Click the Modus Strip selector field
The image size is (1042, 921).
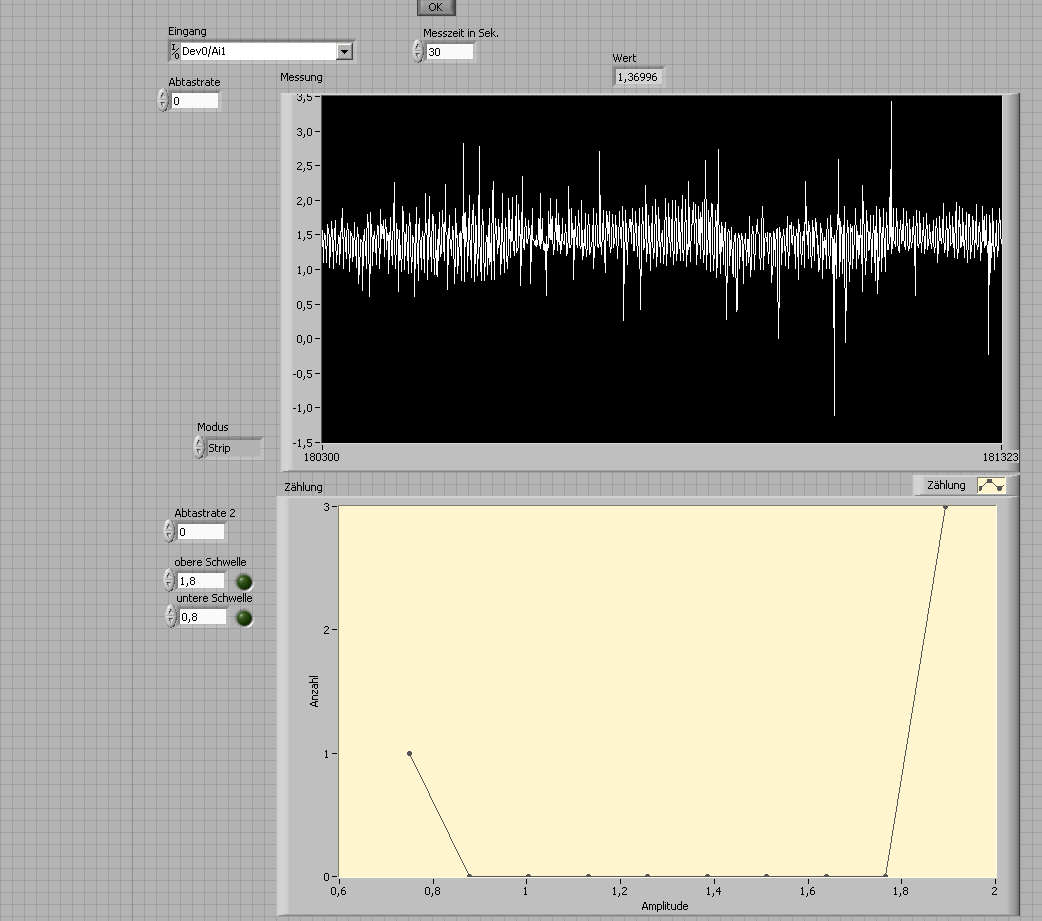coord(235,448)
